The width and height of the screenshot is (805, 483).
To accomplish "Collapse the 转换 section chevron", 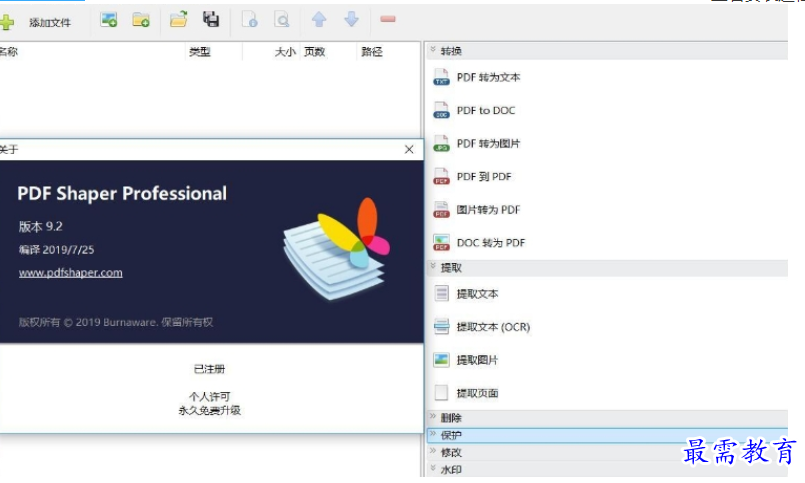I will (x=433, y=50).
